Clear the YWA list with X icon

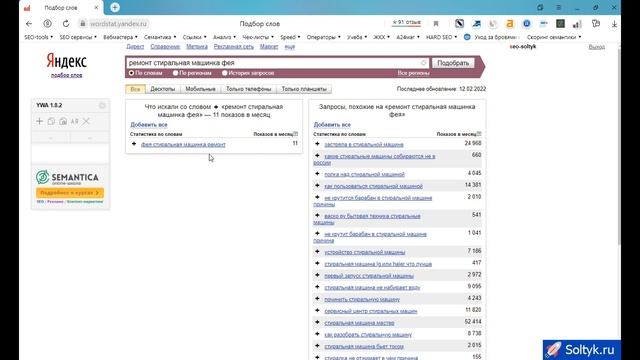86,121
